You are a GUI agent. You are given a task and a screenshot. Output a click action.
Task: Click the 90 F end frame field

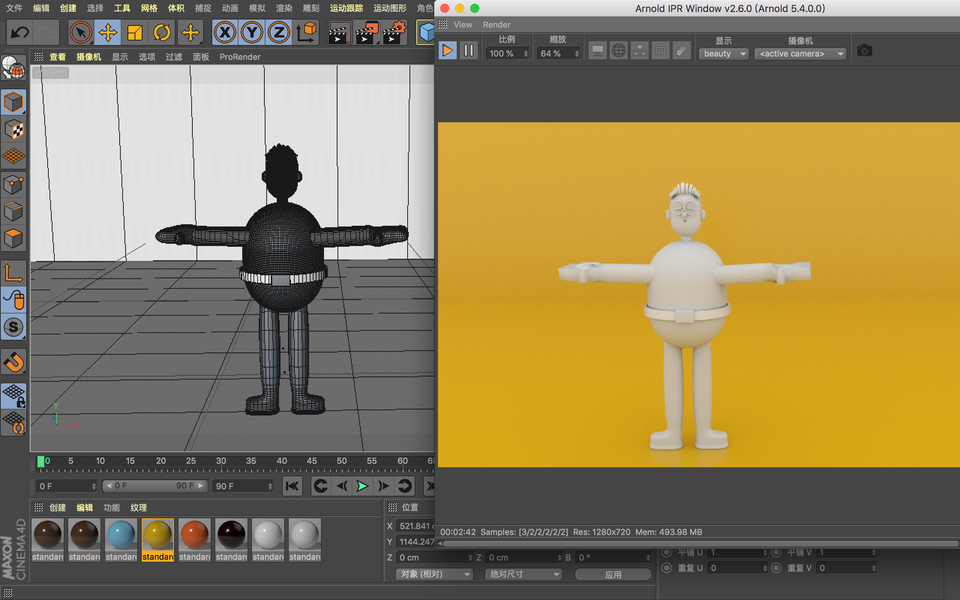[x=242, y=486]
